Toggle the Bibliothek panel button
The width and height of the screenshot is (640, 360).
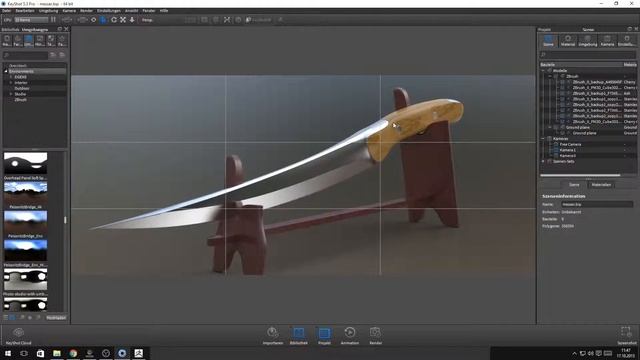[x=298, y=336]
